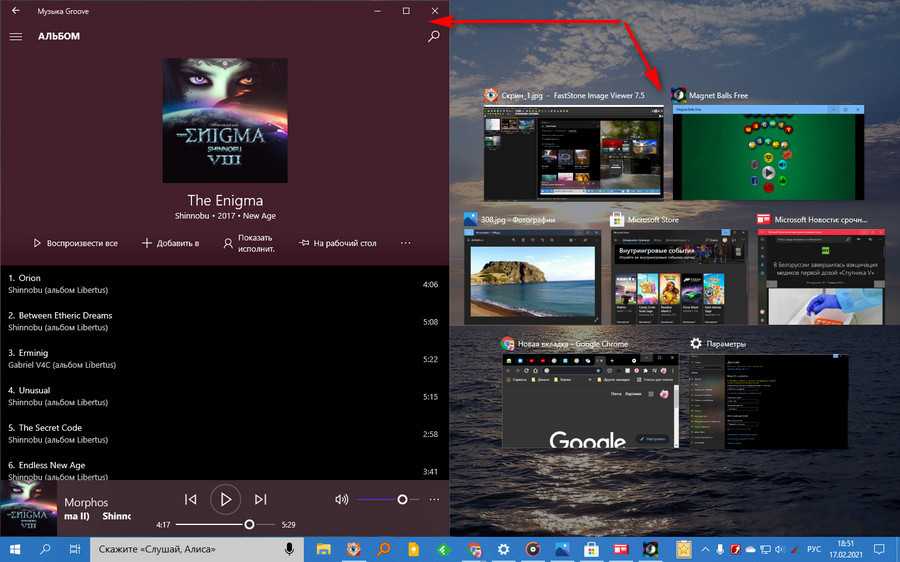This screenshot has width=900, height=562.
Task: Click the microphone icon in Alice search box
Action: [290, 550]
